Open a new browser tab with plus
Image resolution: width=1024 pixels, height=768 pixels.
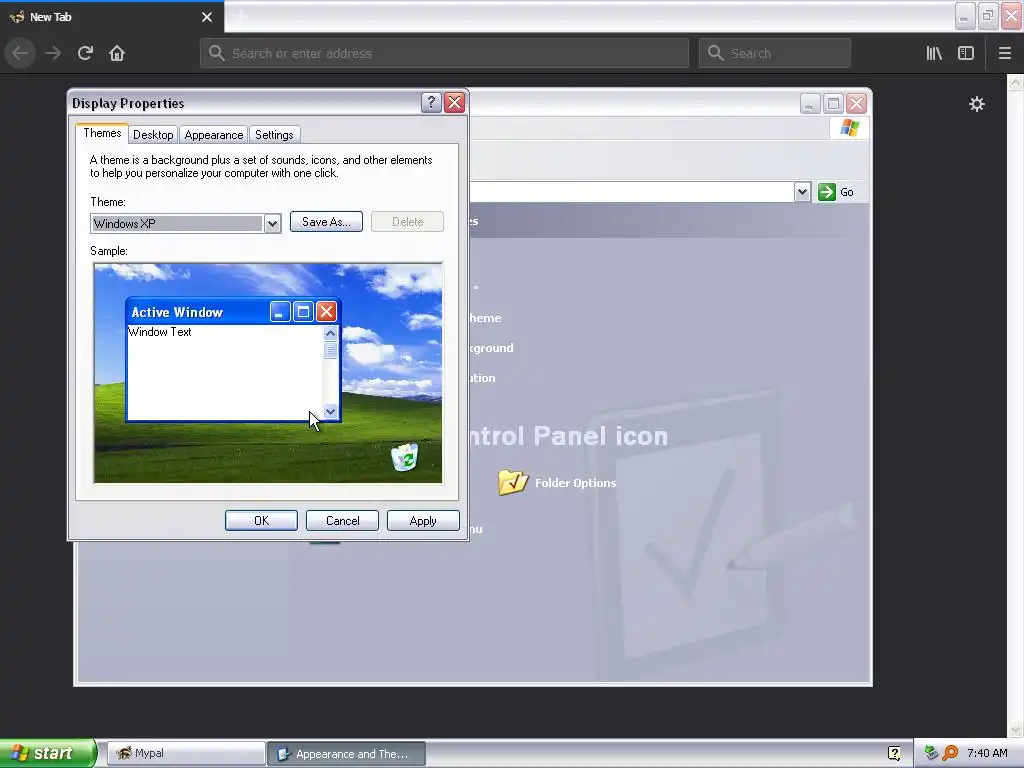coord(241,16)
